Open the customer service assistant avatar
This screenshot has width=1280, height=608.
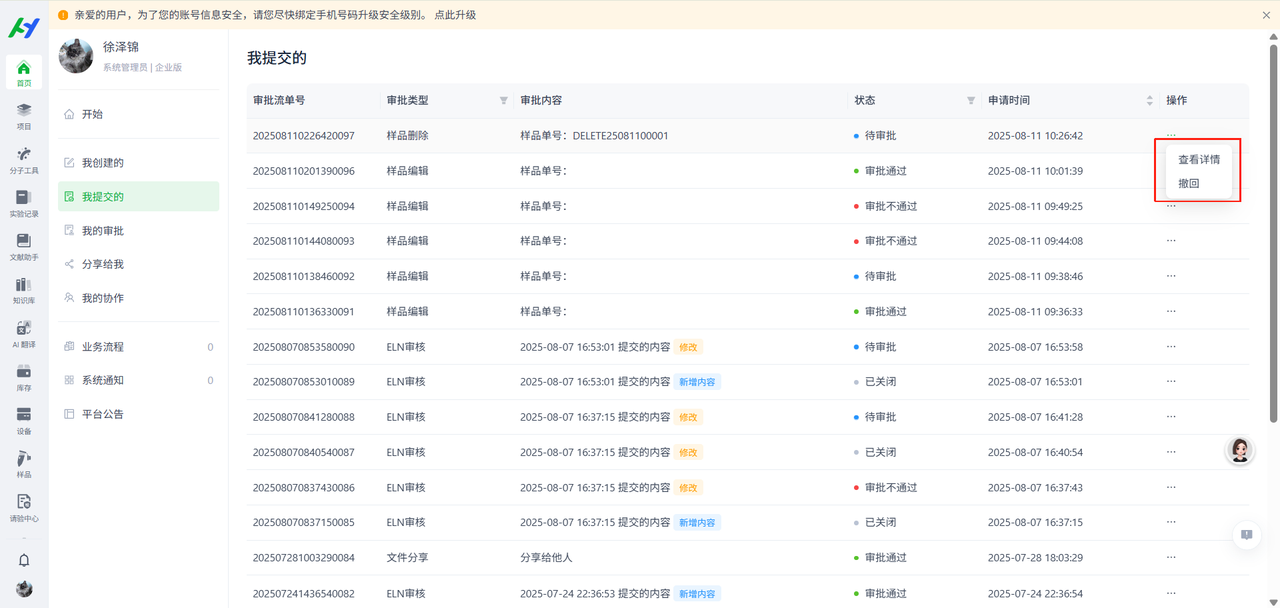1240,451
